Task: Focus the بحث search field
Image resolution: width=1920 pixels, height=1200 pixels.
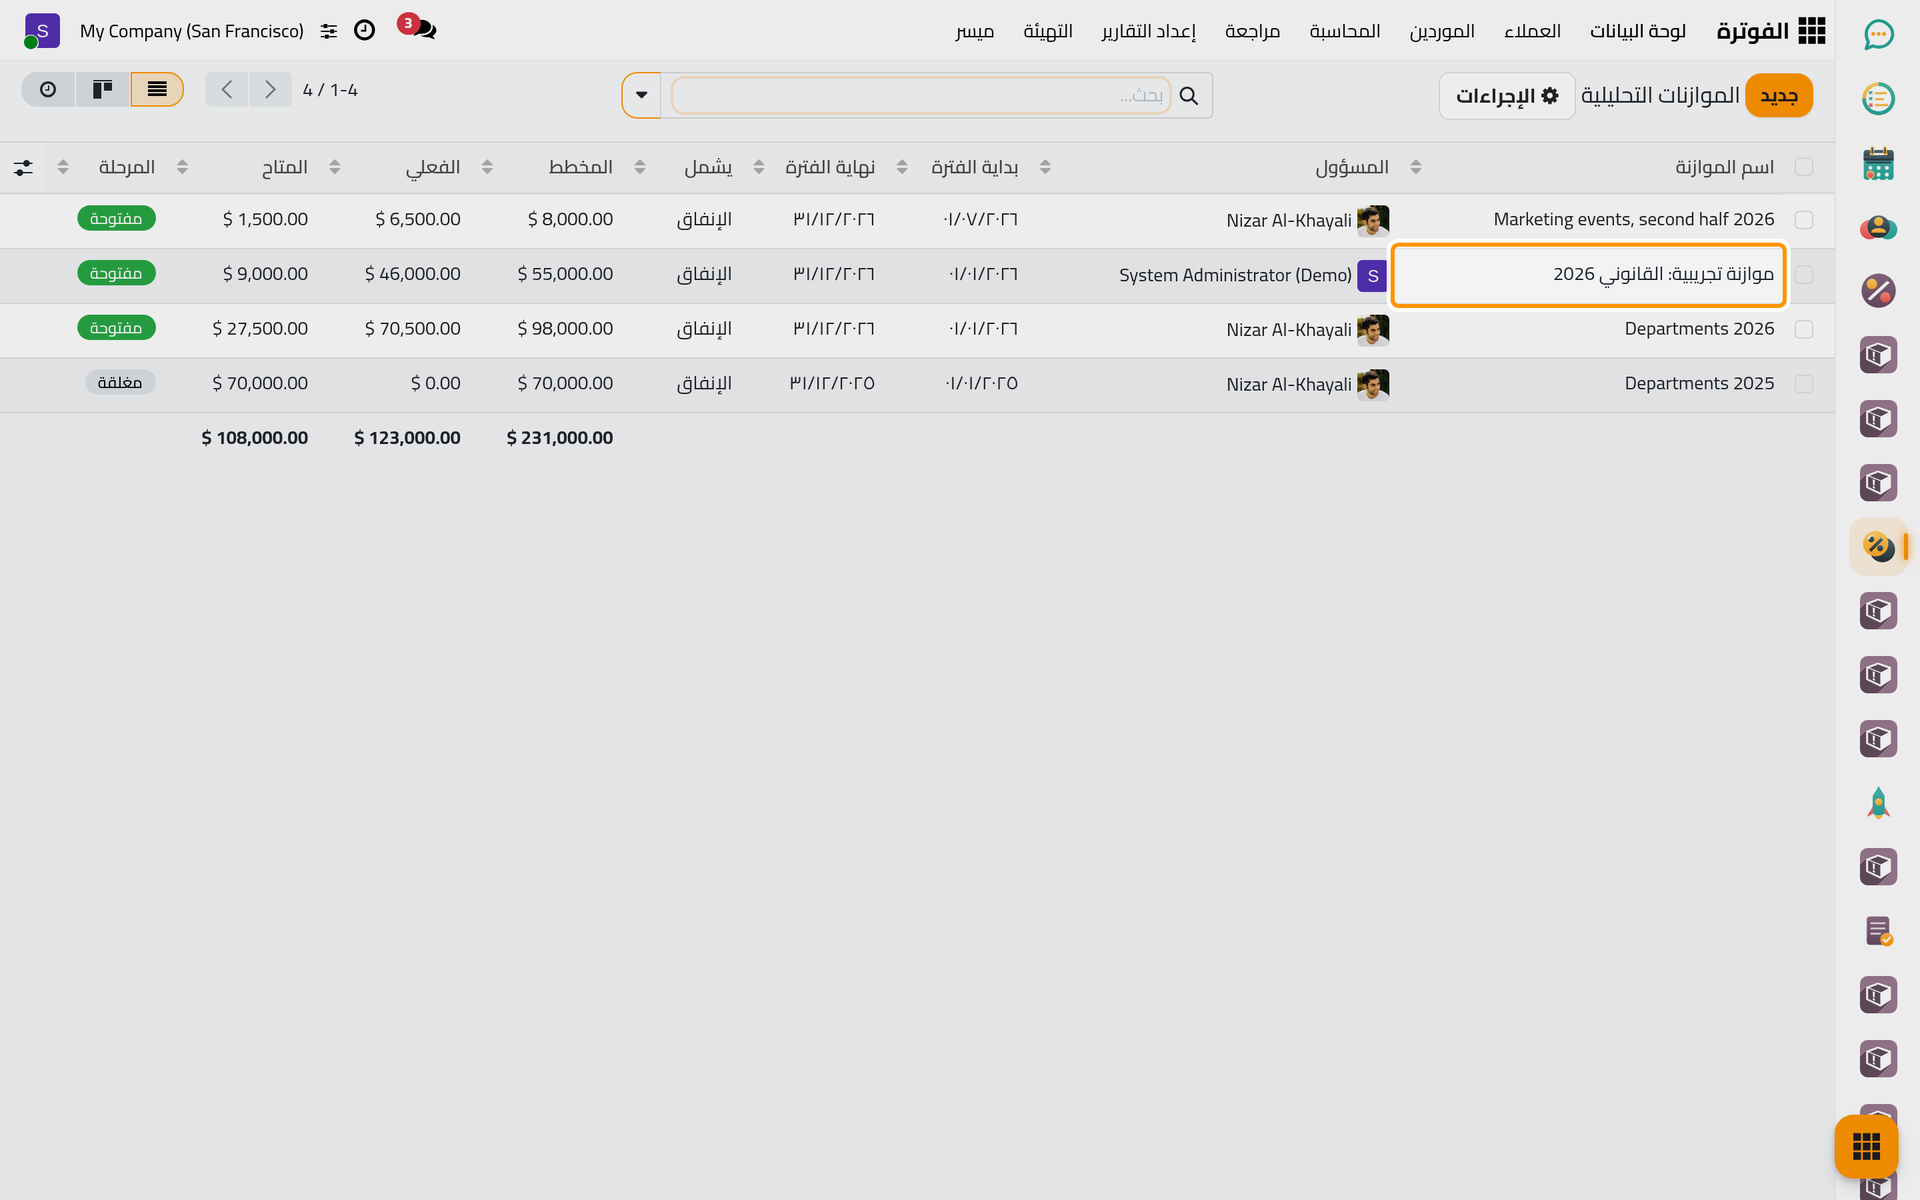Action: [921, 96]
